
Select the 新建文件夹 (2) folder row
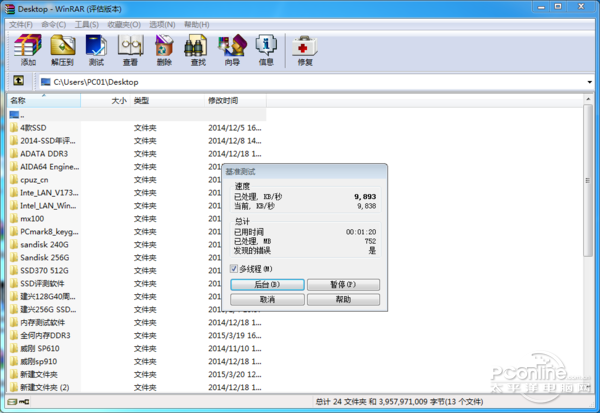coord(136,387)
